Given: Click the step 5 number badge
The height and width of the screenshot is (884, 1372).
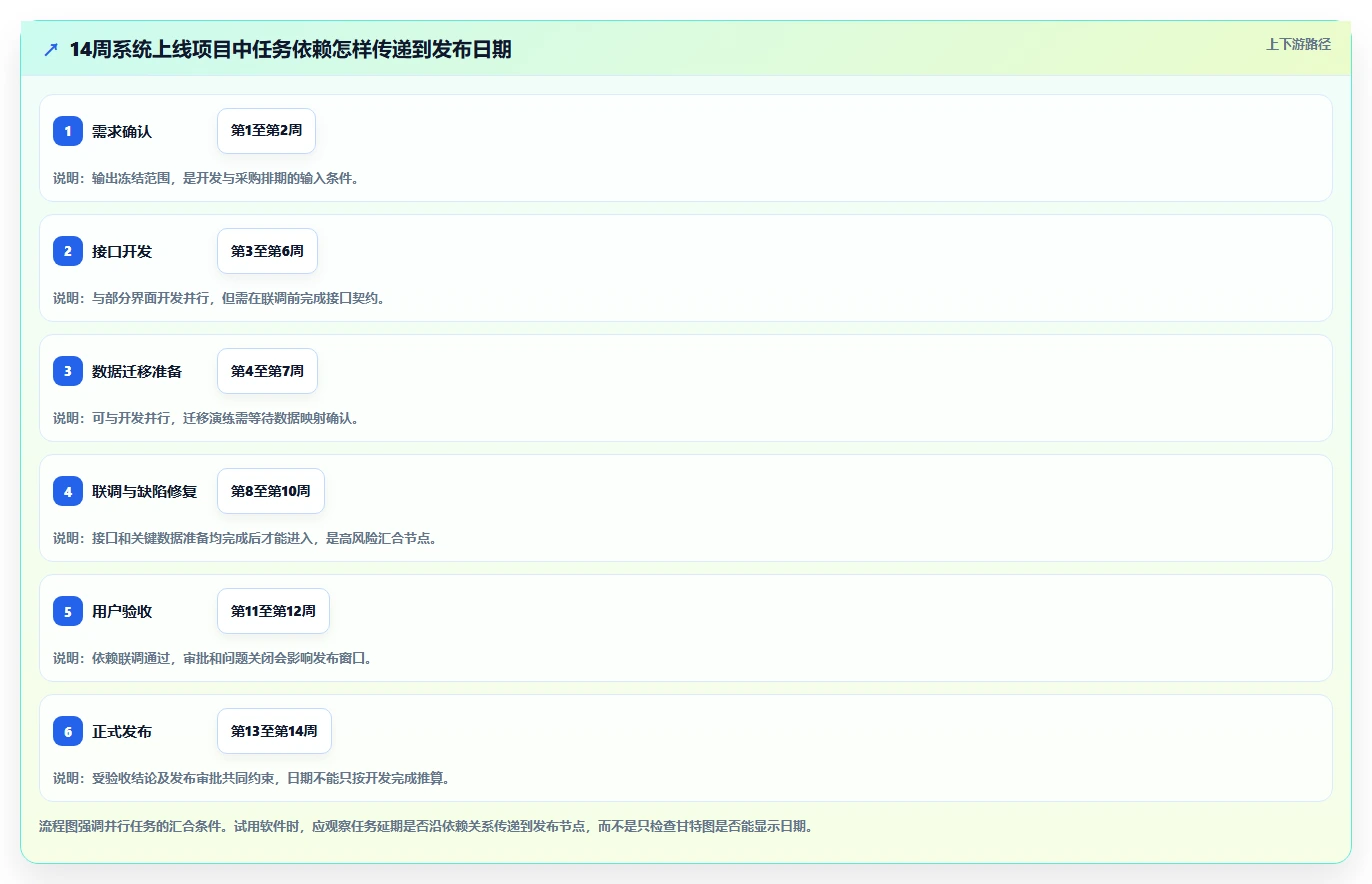Looking at the screenshot, I should tap(68, 611).
